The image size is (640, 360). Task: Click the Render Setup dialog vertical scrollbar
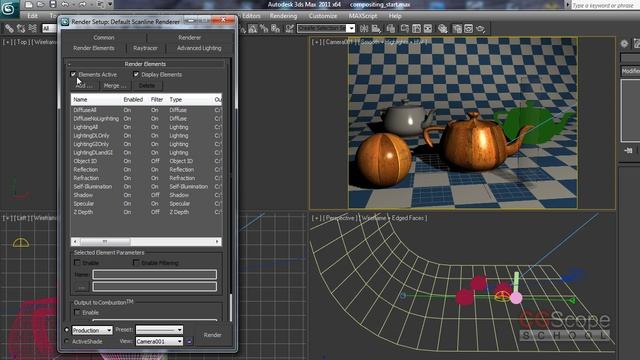tap(231, 307)
